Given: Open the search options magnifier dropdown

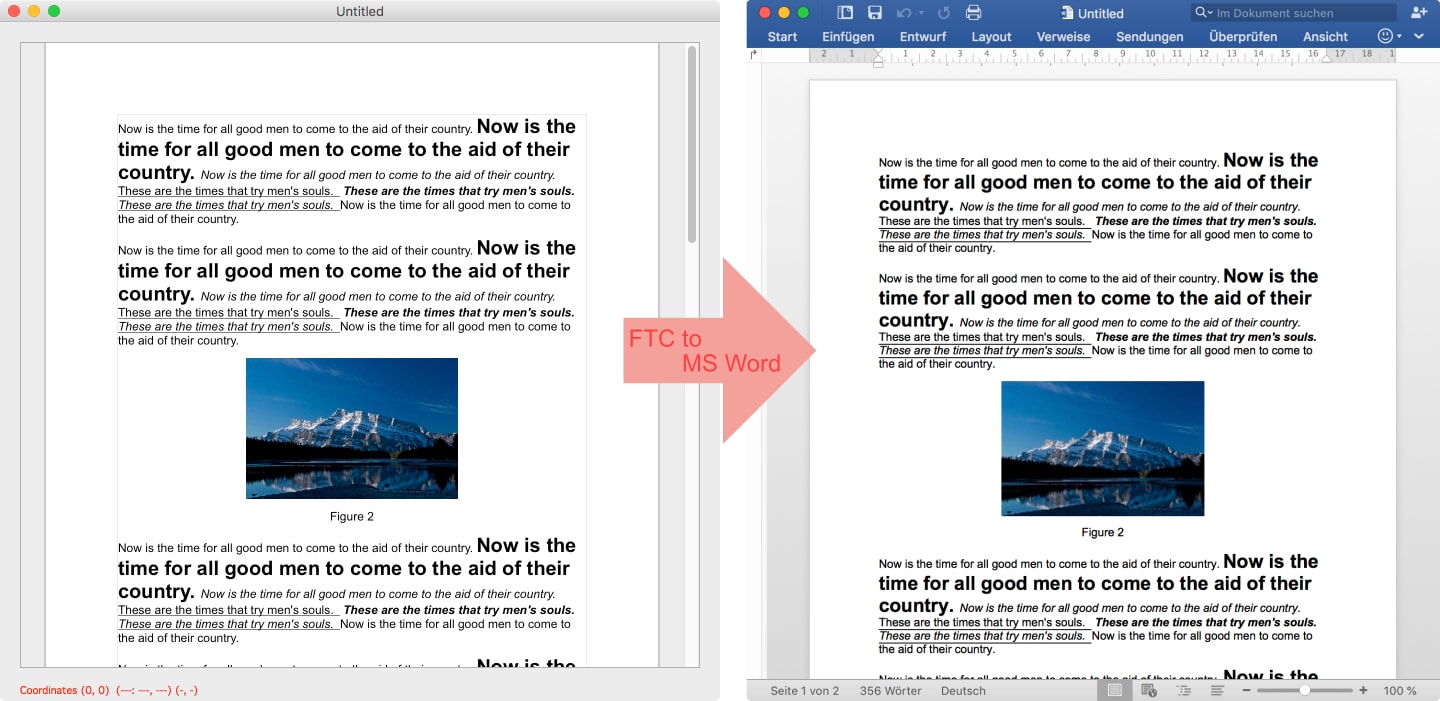Looking at the screenshot, I should point(1204,13).
